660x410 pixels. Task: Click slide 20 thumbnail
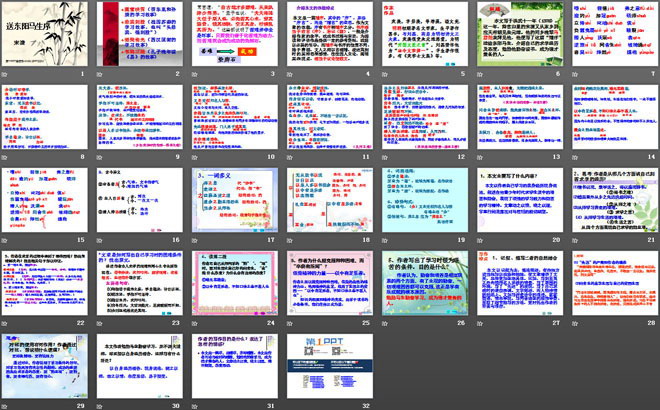pos(515,204)
